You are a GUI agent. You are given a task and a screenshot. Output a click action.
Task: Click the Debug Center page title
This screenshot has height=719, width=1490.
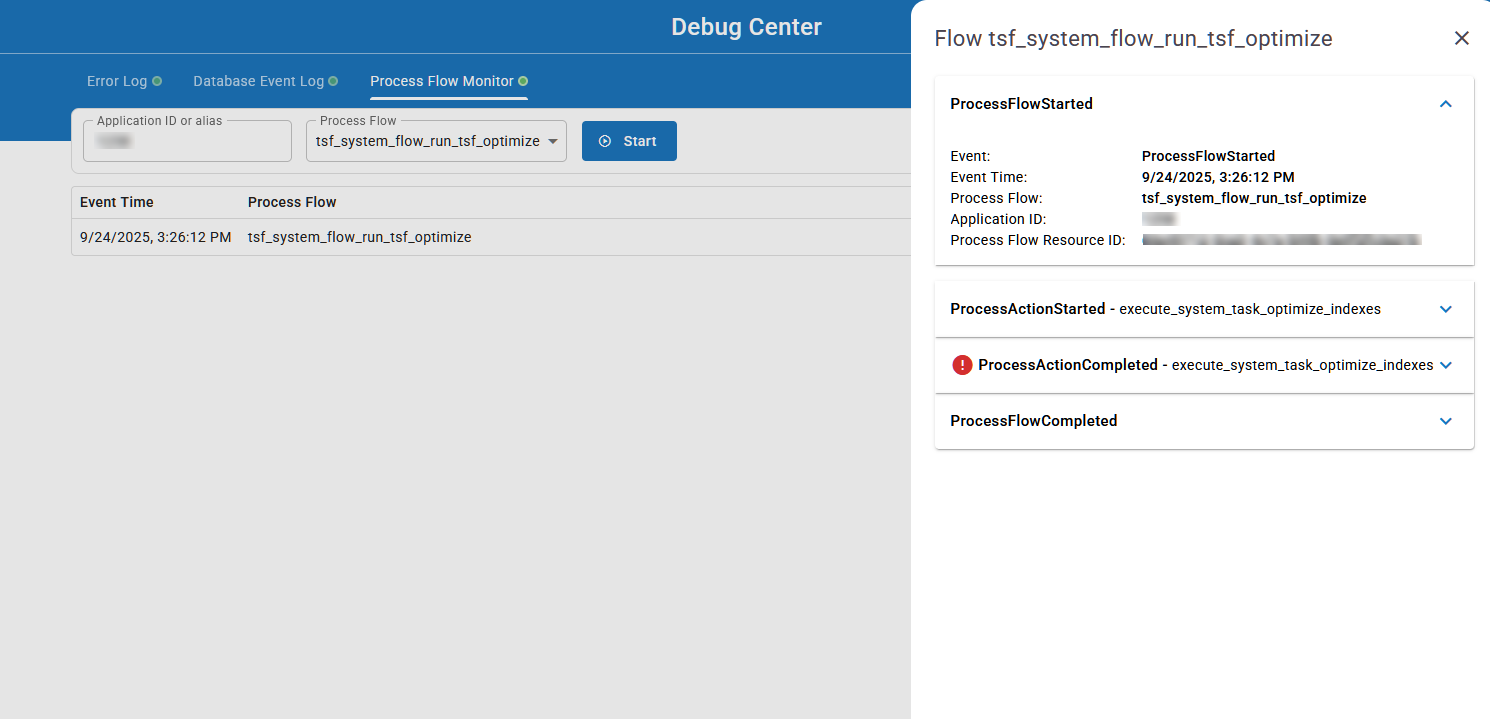(746, 27)
